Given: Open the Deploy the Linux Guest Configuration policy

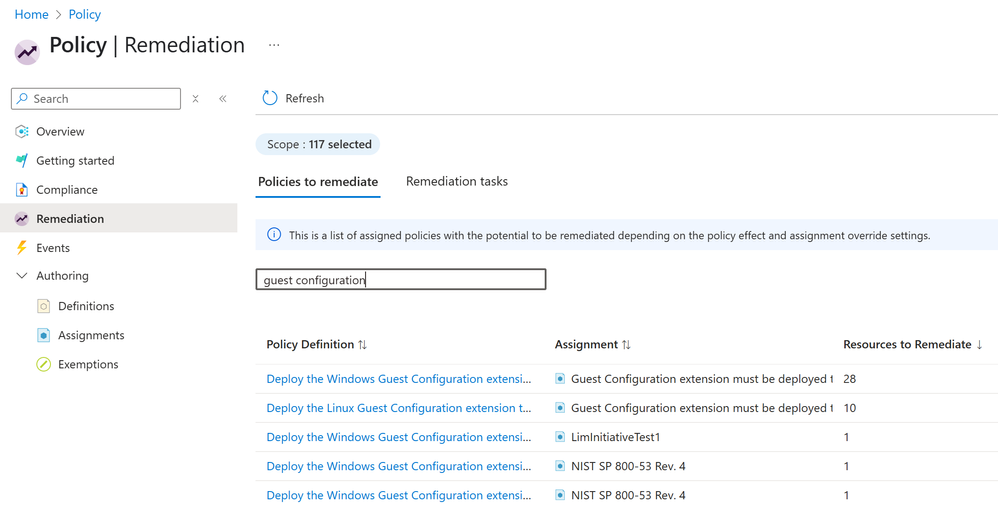Looking at the screenshot, I should click(398, 408).
